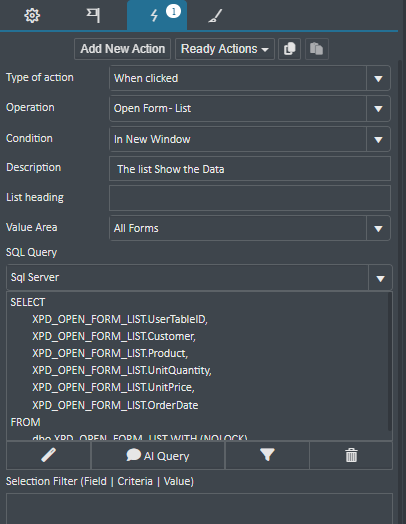Click the List heading input field
The height and width of the screenshot is (524, 406).
click(x=250, y=198)
